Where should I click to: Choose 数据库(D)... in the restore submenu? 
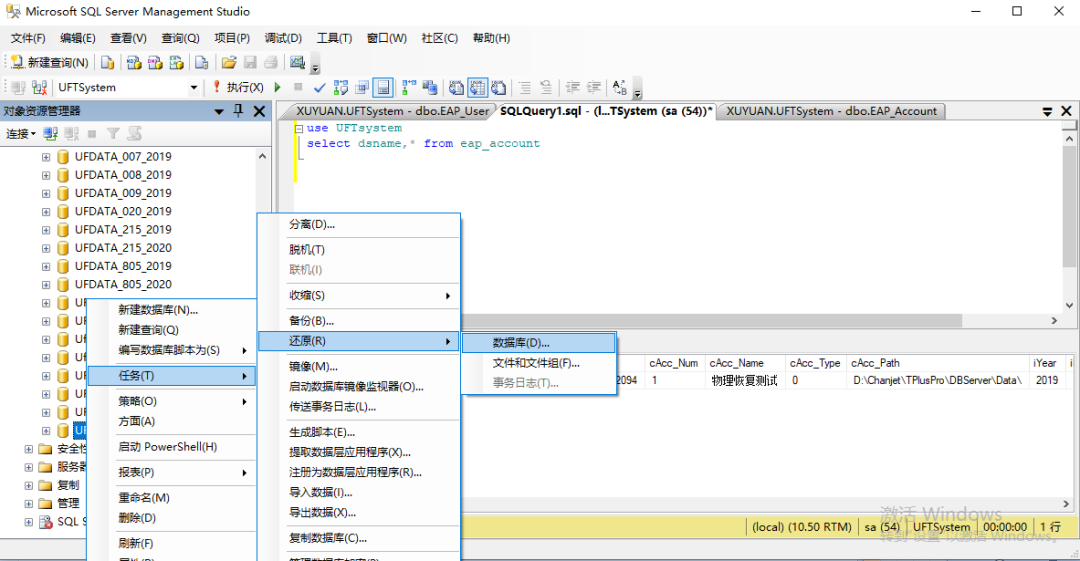[539, 343]
